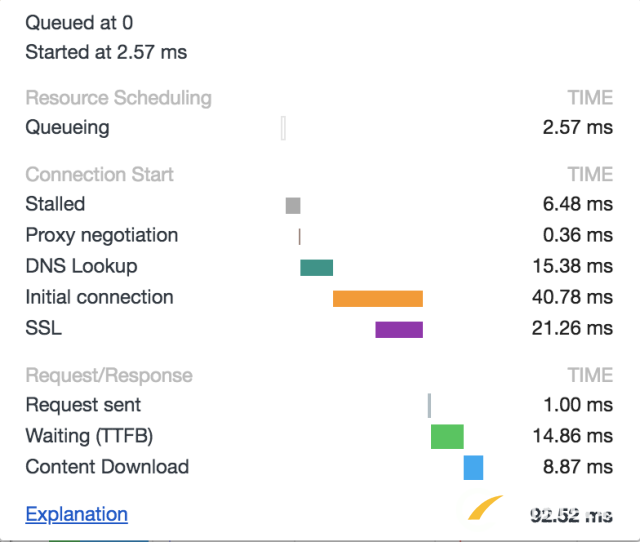Click the Content Download label
Screen dimensions: 640x542
click(x=107, y=467)
